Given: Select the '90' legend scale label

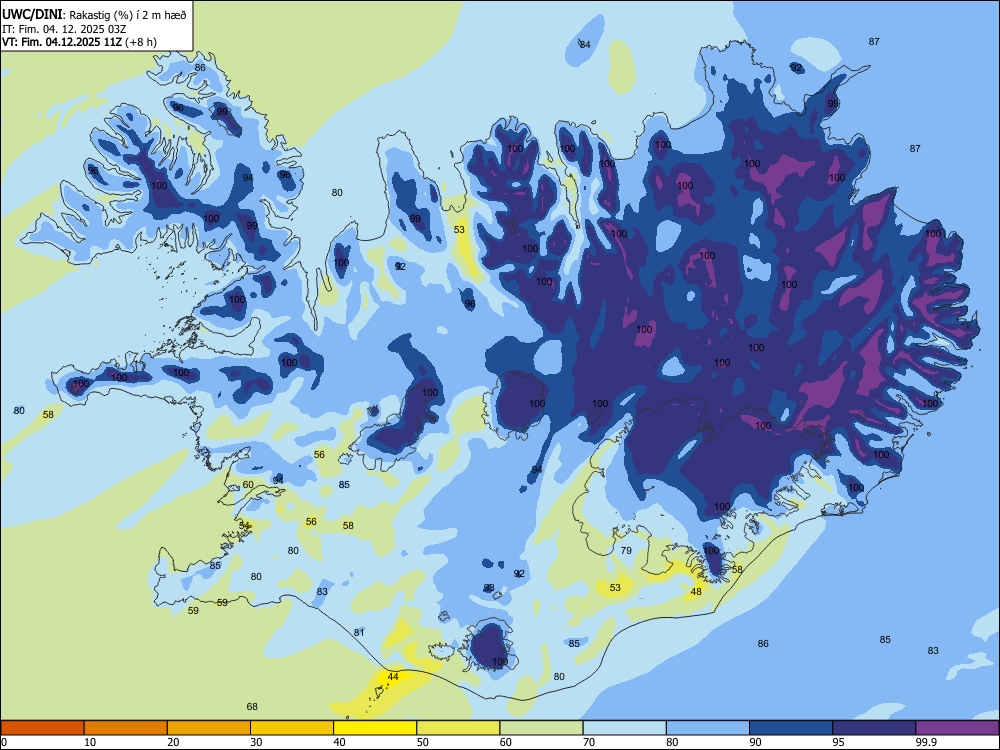Looking at the screenshot, I should click(756, 742).
